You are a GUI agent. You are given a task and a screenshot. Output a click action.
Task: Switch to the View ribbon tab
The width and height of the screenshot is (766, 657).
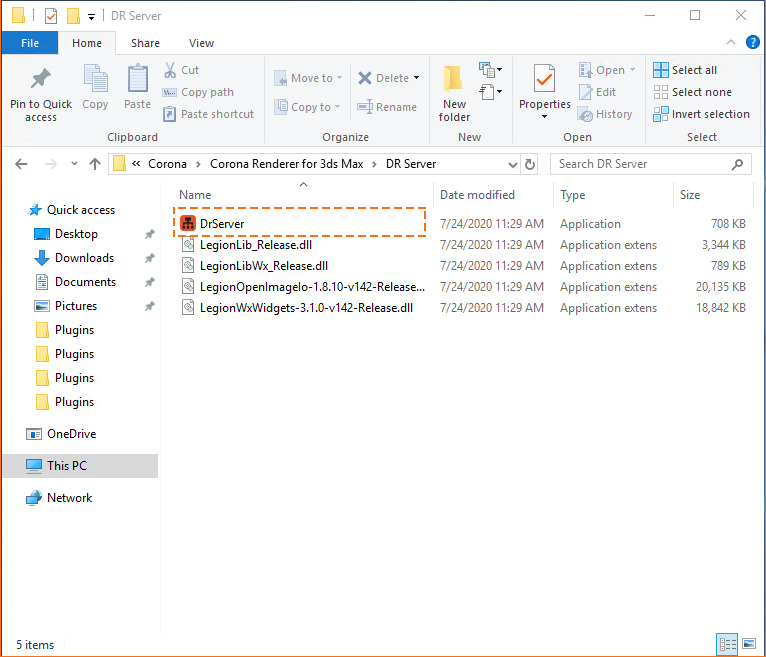(x=201, y=43)
